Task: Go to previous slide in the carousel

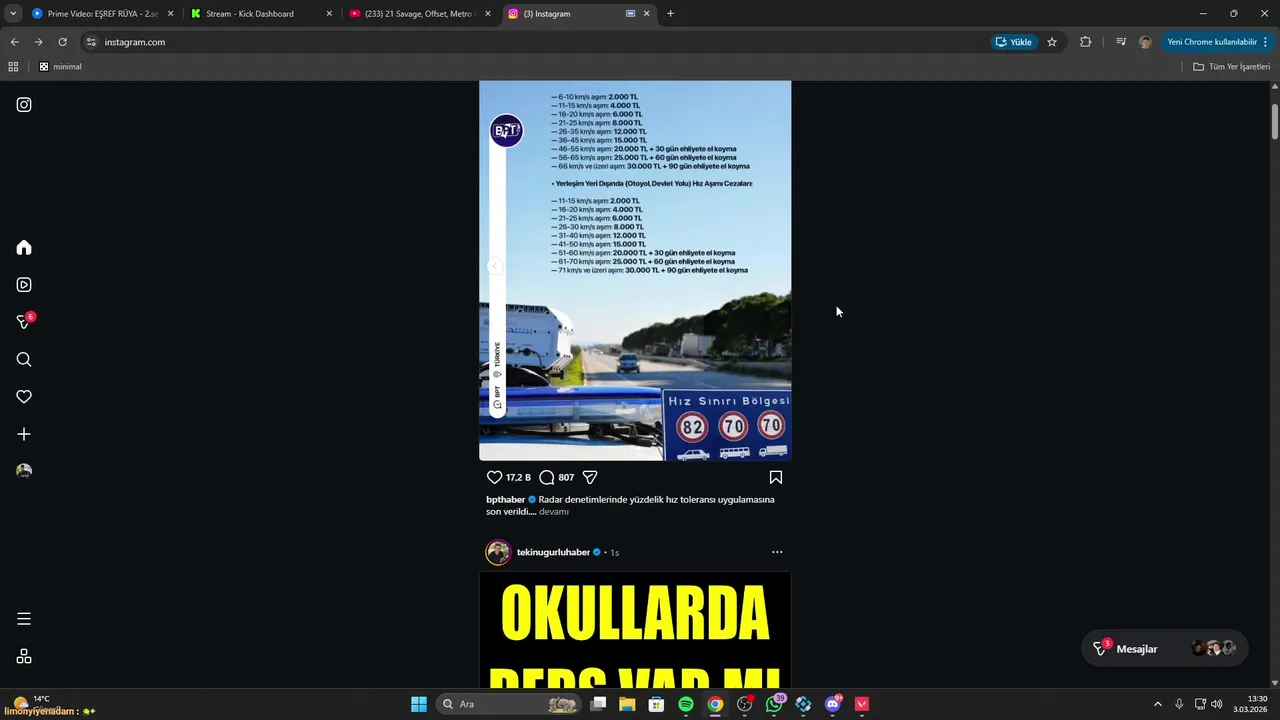Action: (x=493, y=266)
